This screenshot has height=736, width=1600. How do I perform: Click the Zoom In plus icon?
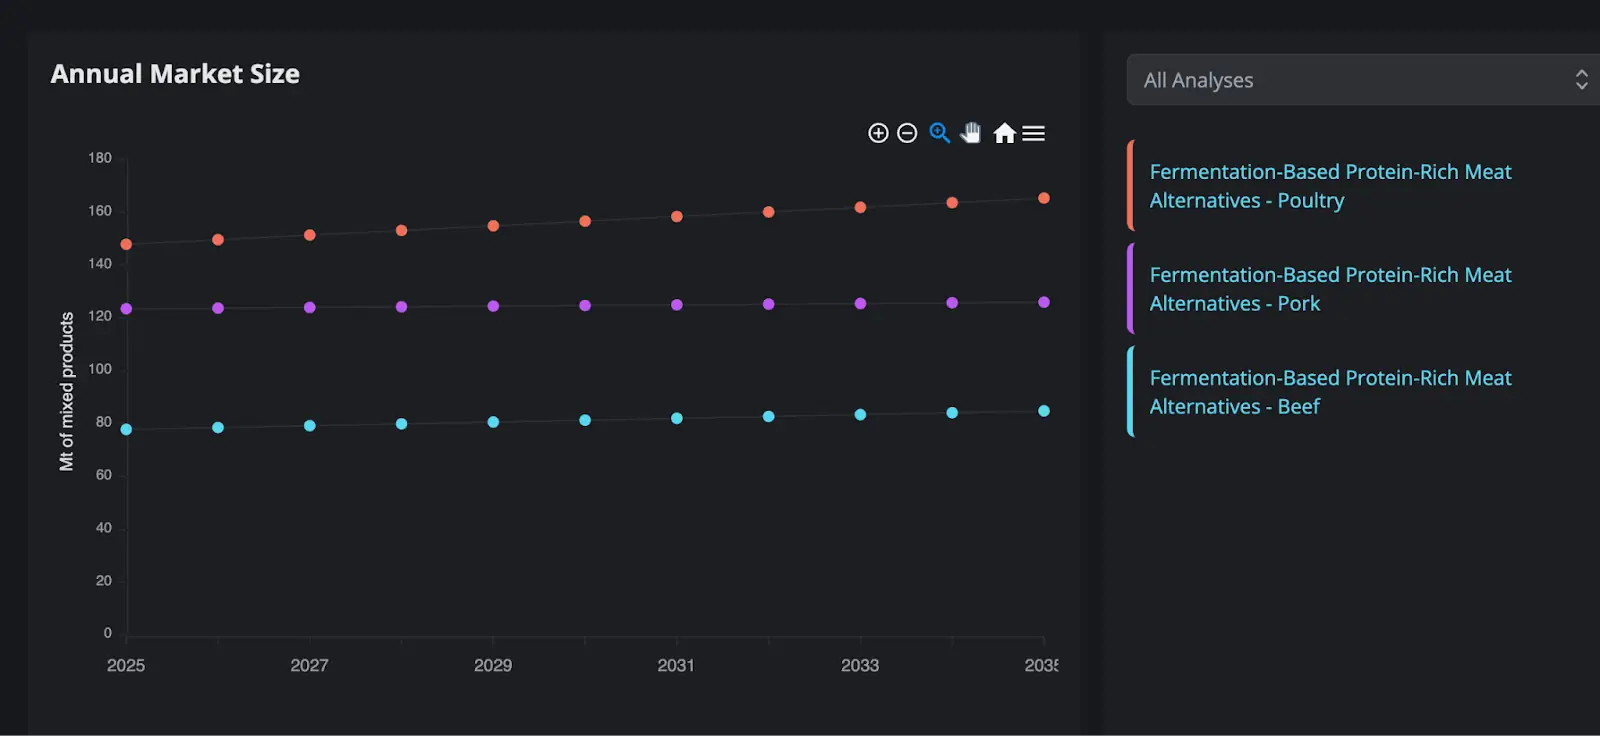point(878,133)
